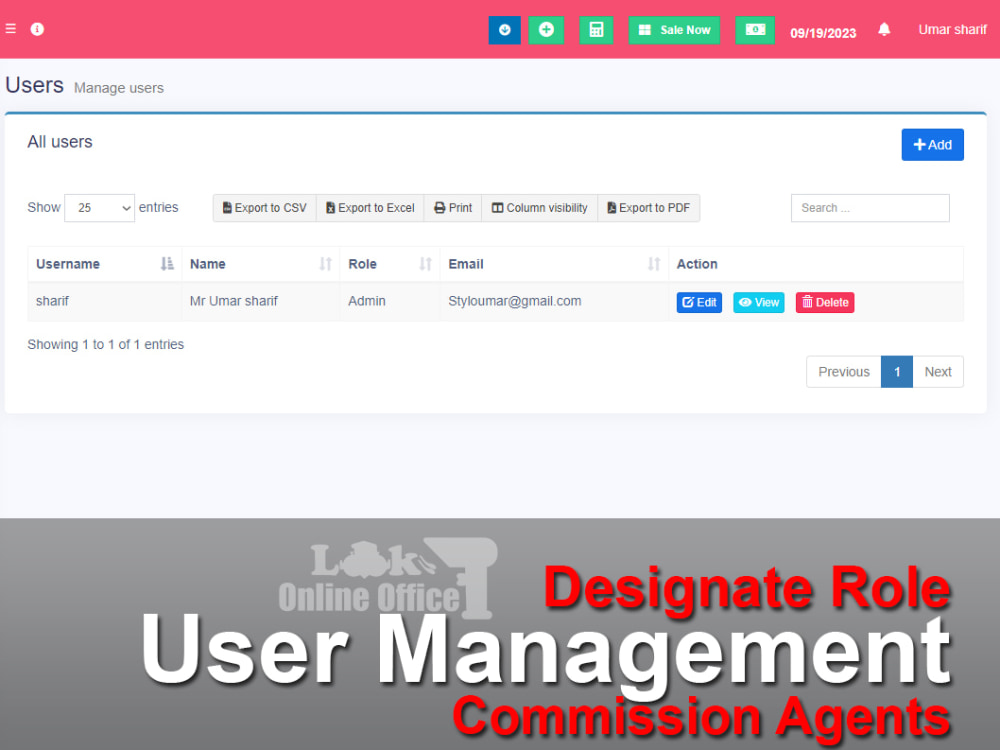
Task: Go to the Previous page
Action: pos(844,372)
